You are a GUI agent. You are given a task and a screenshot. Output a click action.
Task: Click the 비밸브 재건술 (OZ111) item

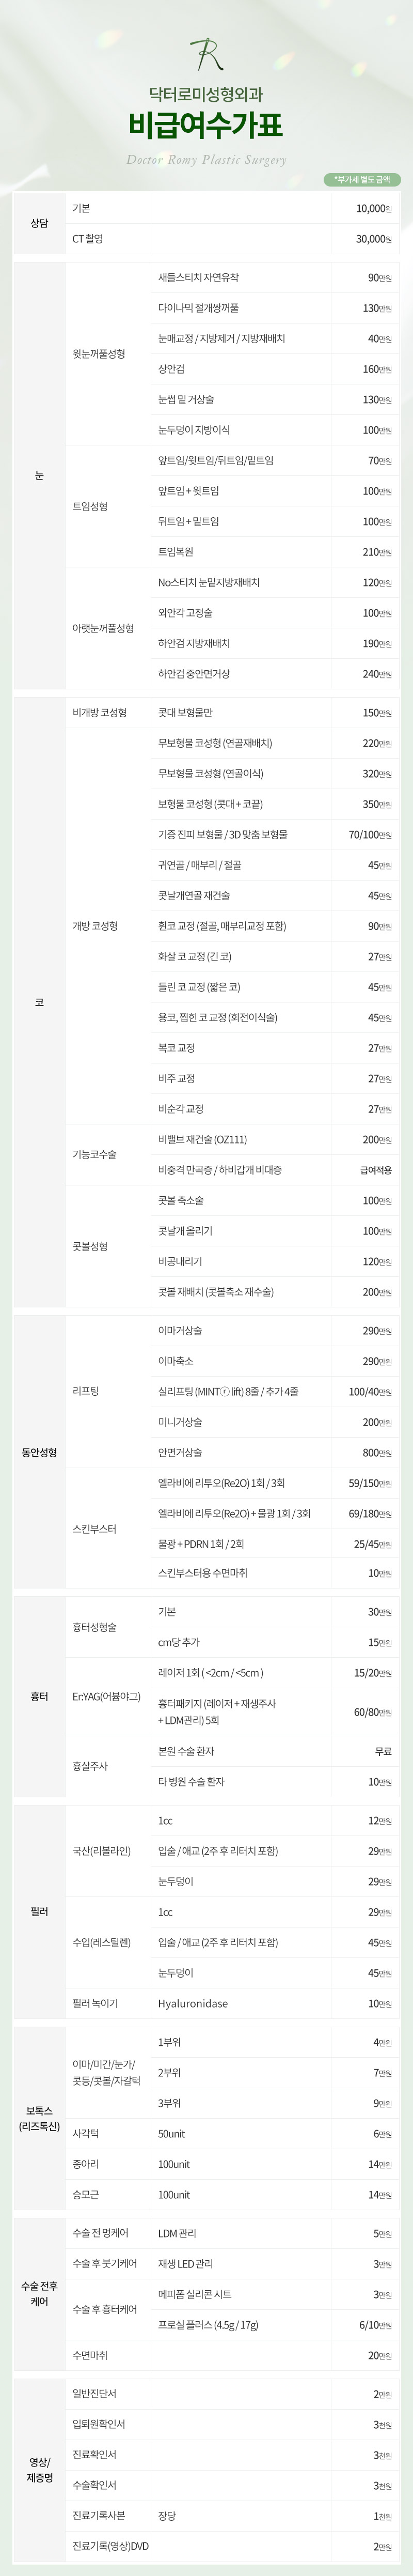(202, 1139)
